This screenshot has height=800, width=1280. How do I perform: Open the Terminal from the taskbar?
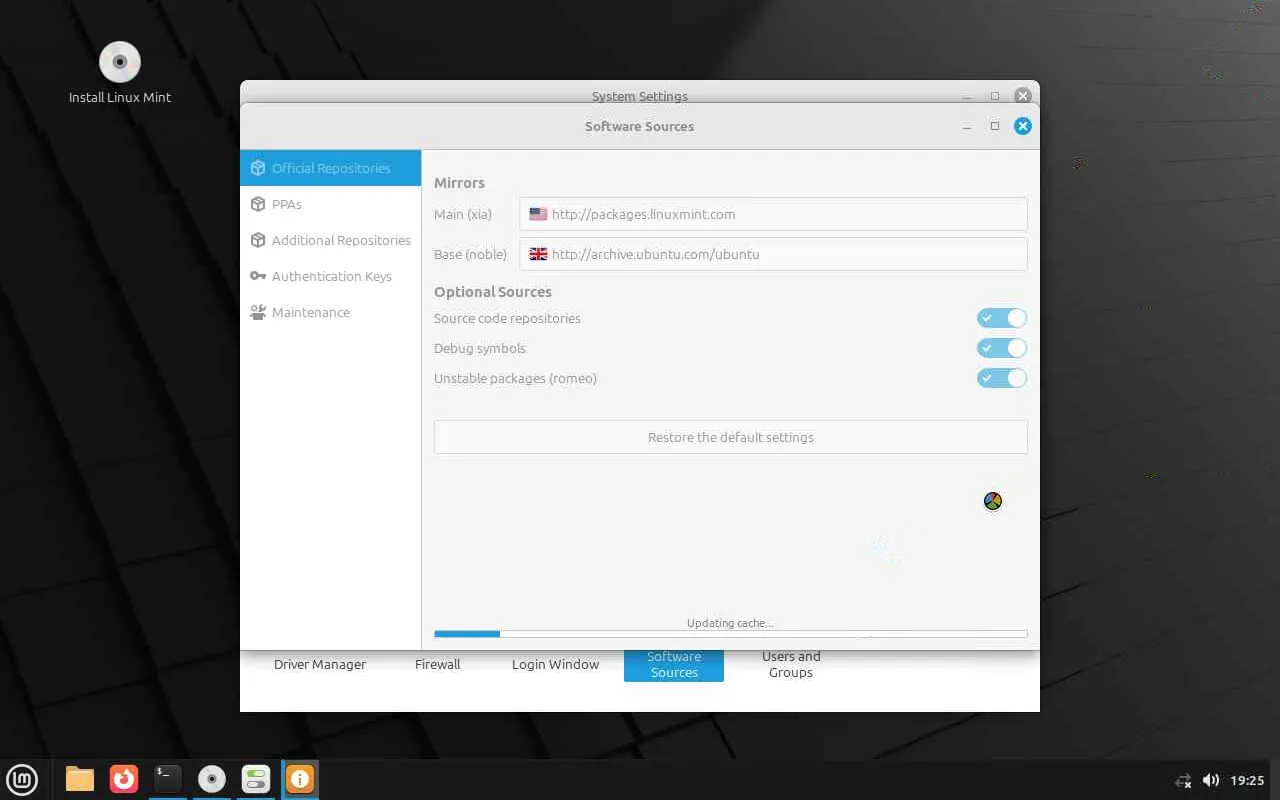(x=168, y=779)
